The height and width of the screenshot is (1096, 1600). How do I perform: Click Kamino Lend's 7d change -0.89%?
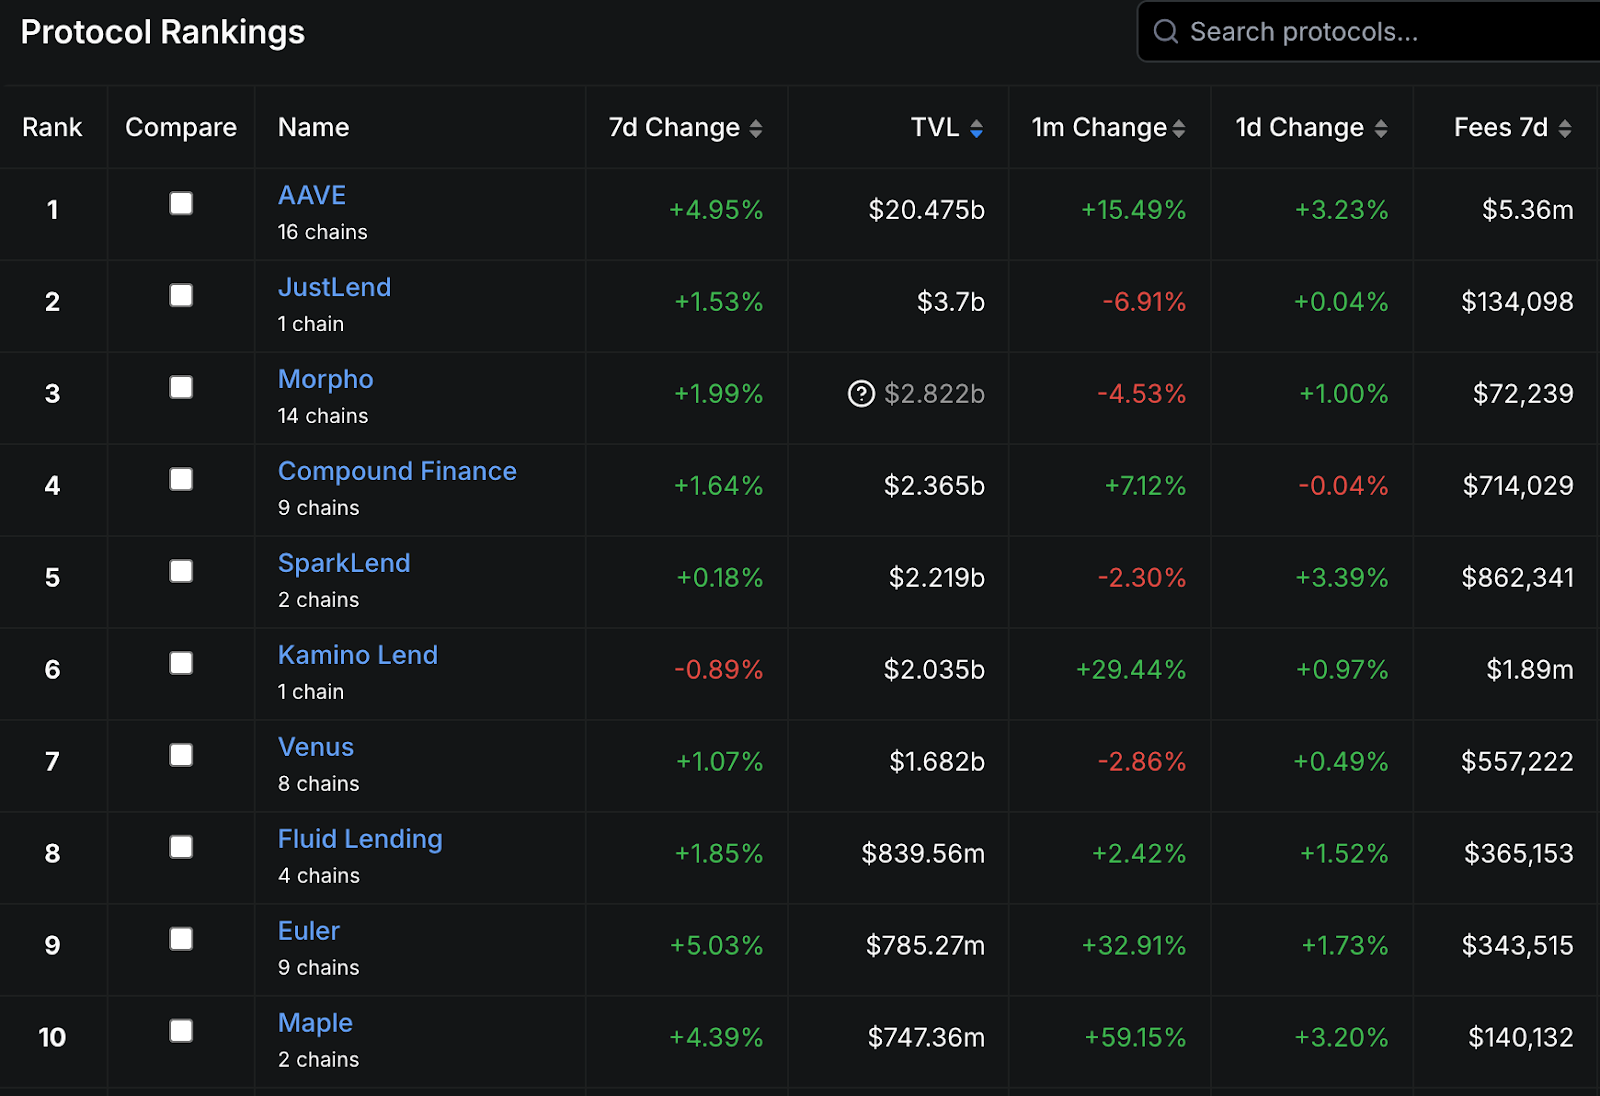point(718,670)
